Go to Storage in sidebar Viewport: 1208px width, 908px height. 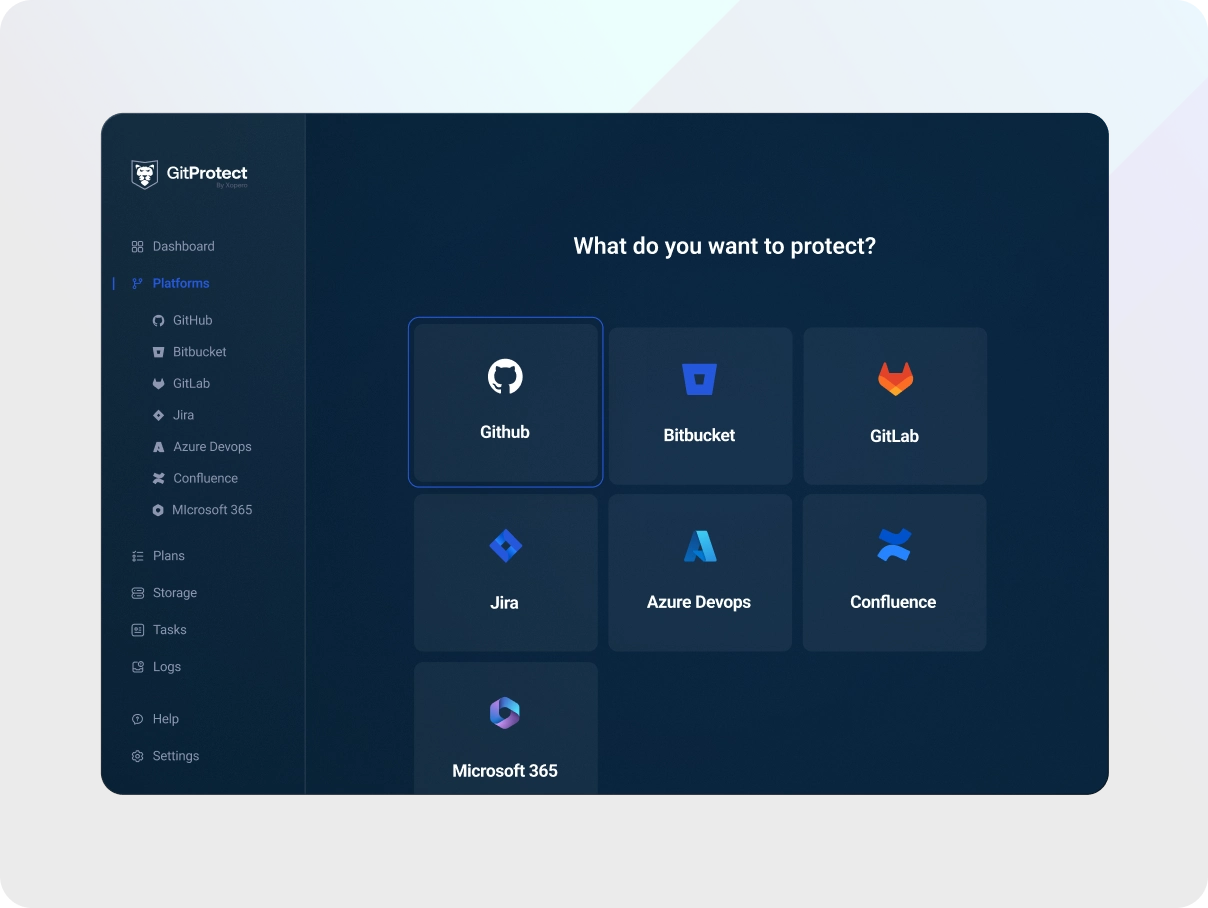coord(175,593)
